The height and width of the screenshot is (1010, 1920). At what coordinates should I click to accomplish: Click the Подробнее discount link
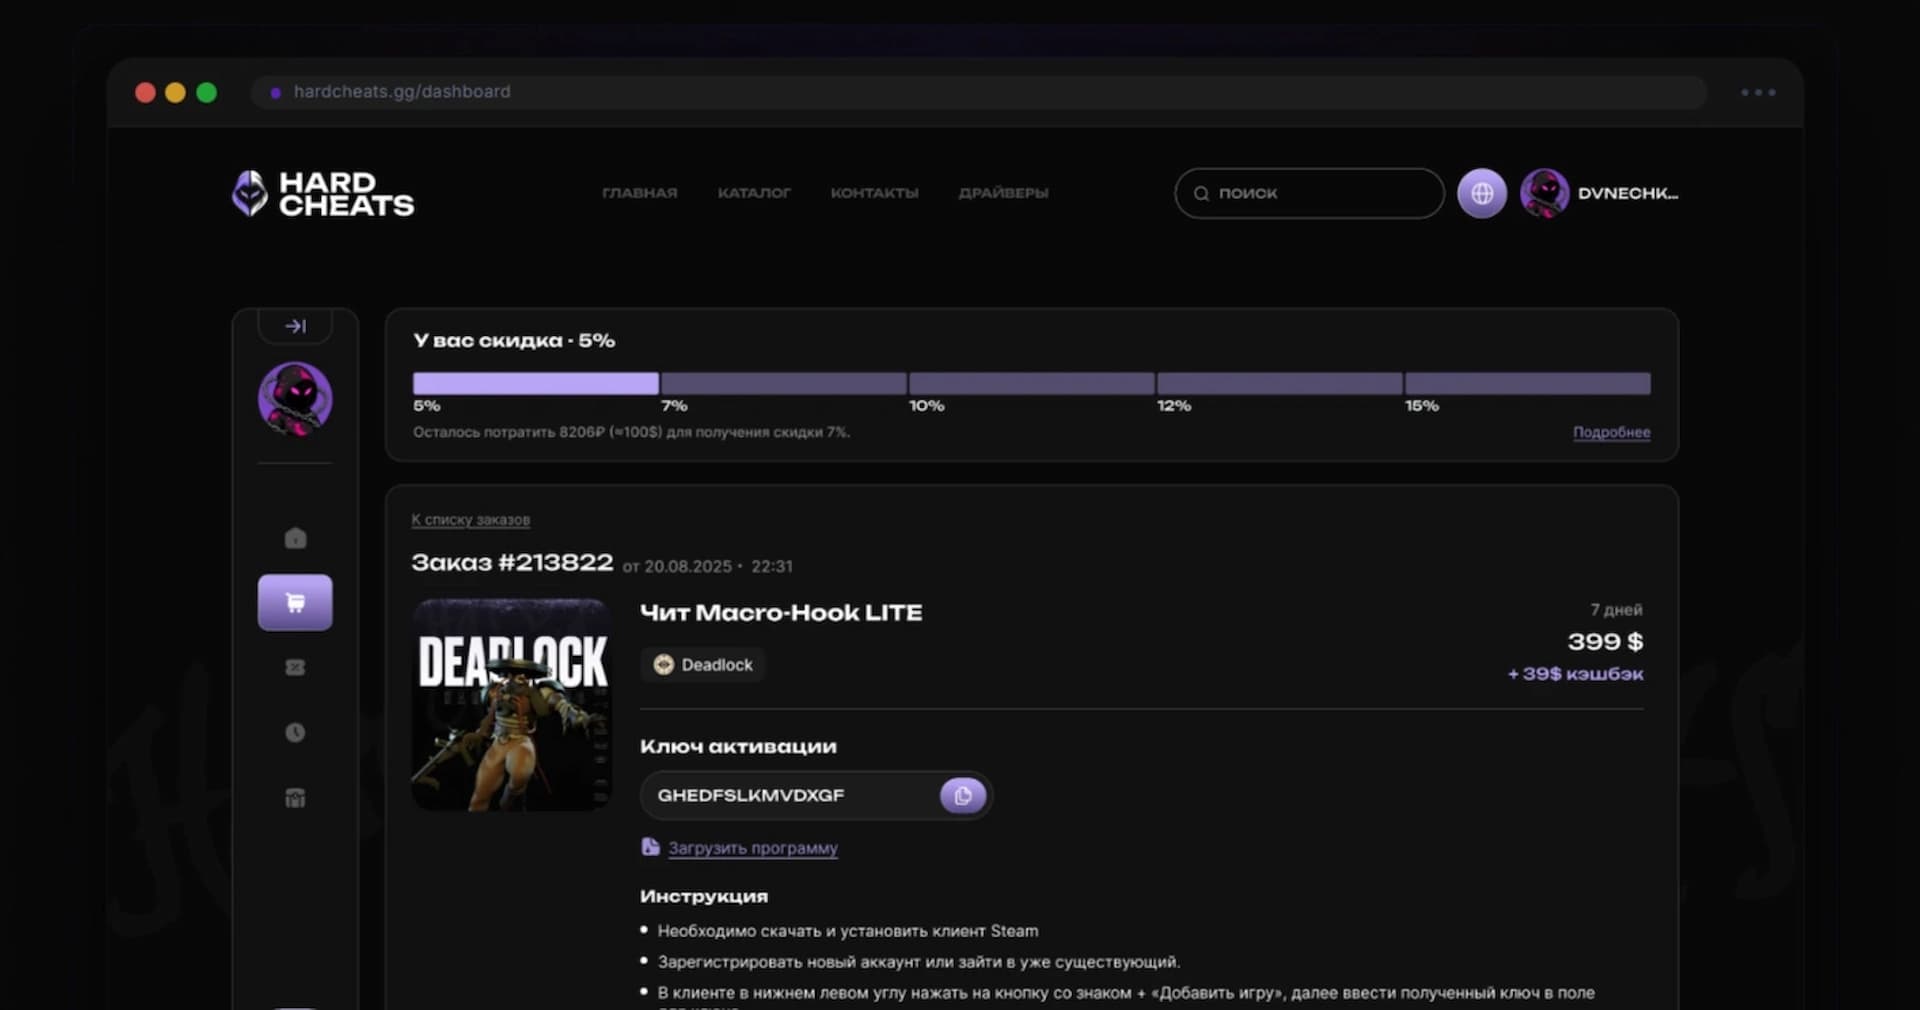(1611, 432)
